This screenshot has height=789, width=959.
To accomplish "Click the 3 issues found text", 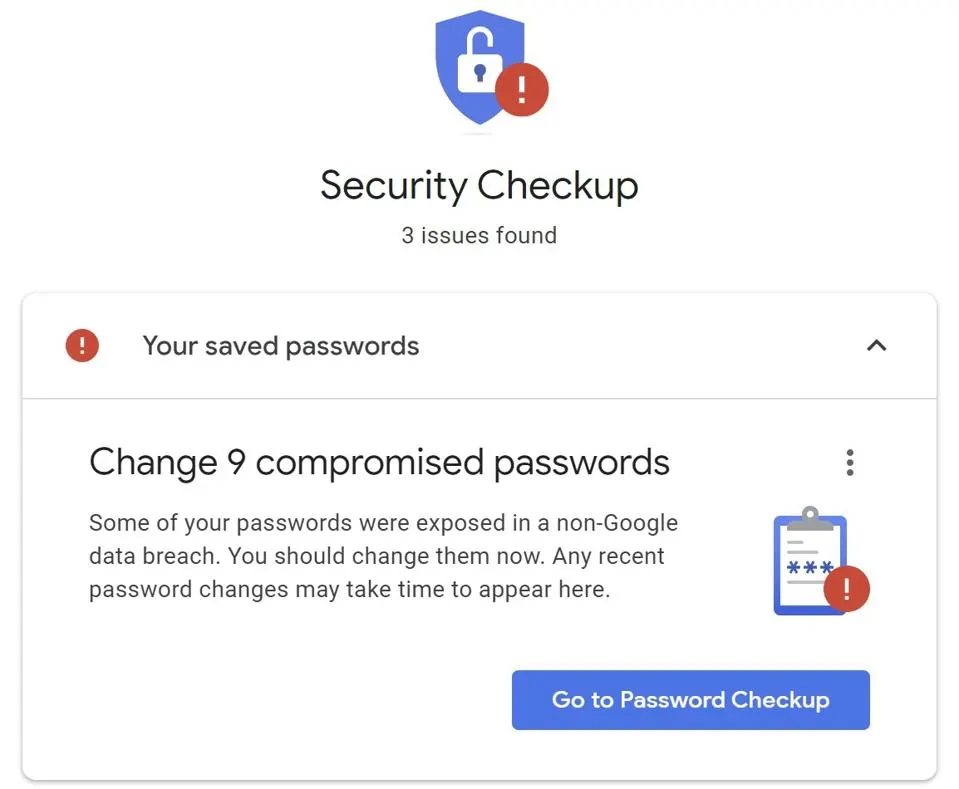I will (x=480, y=235).
